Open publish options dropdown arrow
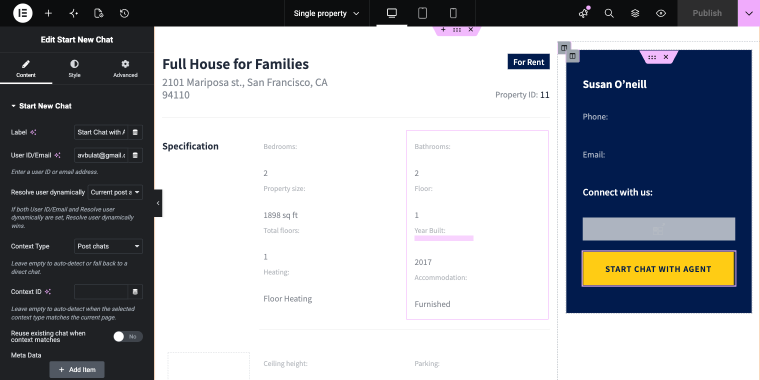Screen dimensions: 760x380 pos(748,13)
